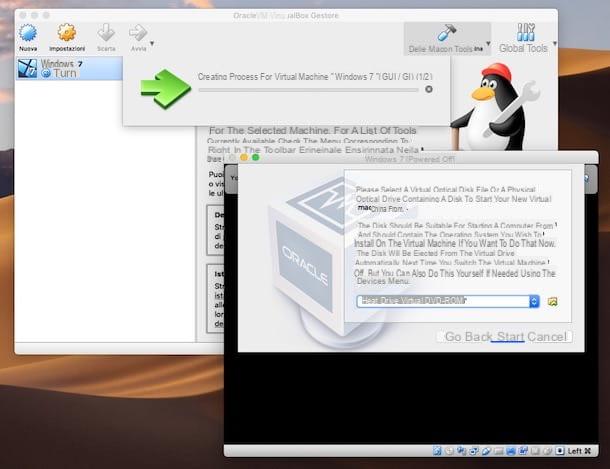Open the Host Drive optical disk combo box
This screenshot has height=469, width=610.
pos(448,301)
